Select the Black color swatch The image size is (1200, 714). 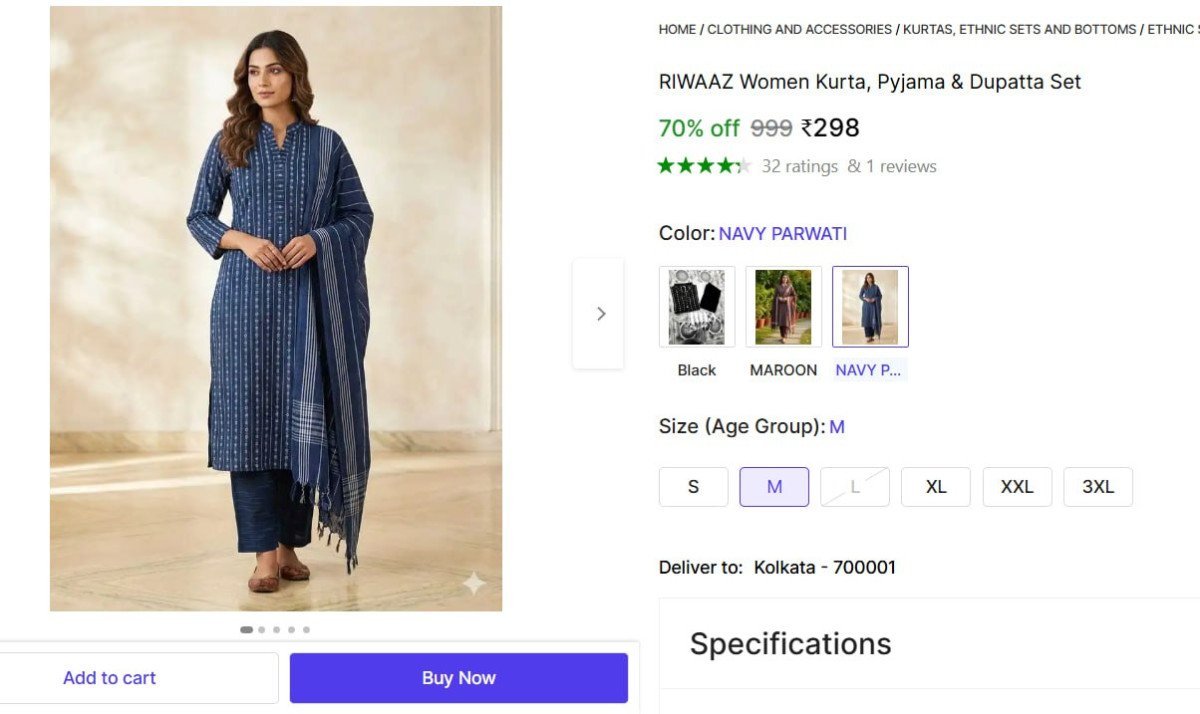(x=697, y=307)
